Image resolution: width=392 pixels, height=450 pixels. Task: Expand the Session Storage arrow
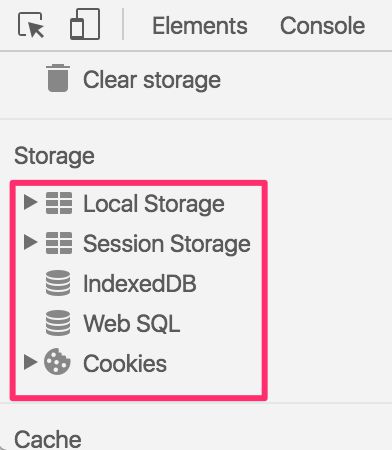30,242
